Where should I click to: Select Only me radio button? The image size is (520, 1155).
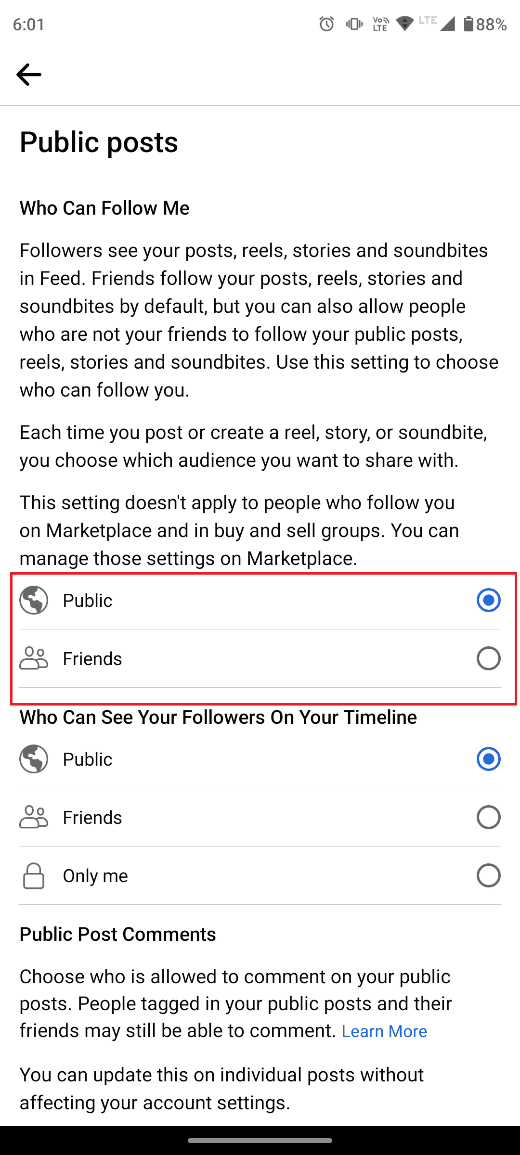[488, 876]
